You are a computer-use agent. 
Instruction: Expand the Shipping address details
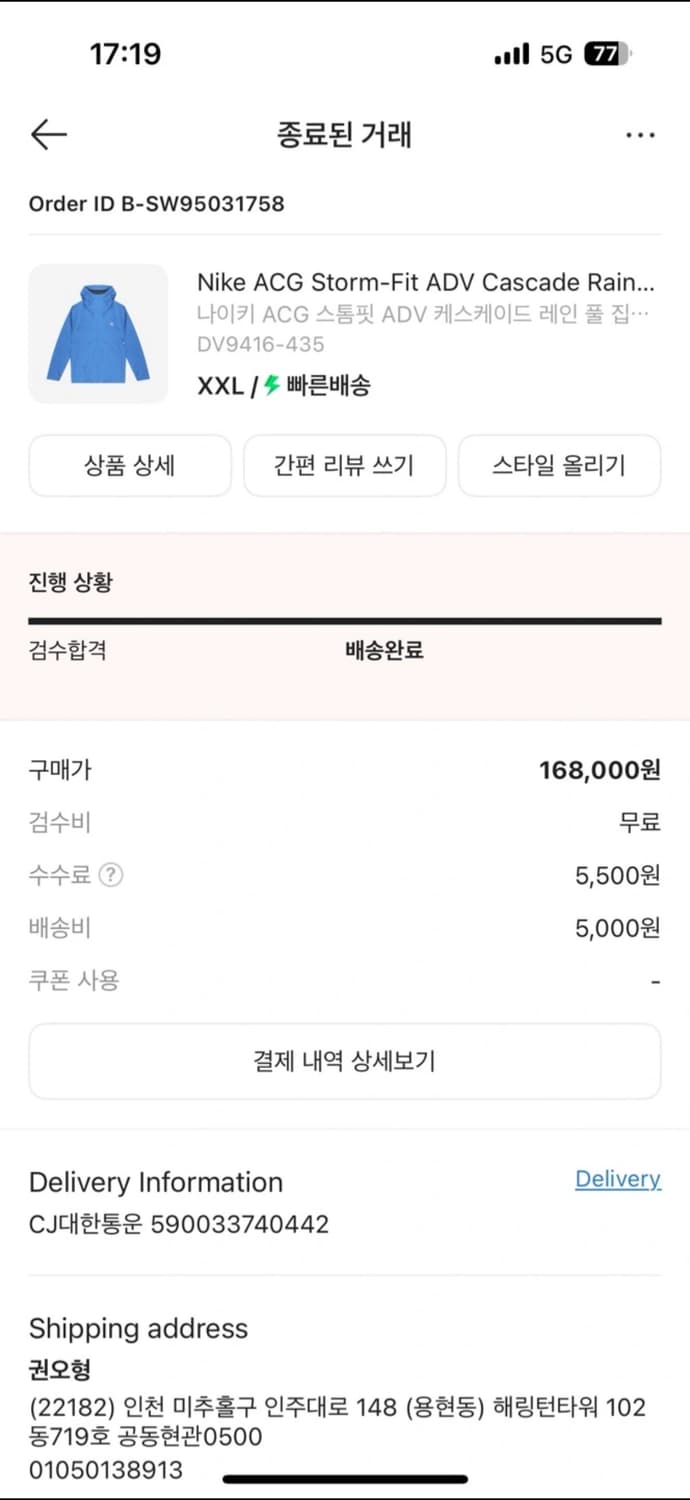point(138,1328)
